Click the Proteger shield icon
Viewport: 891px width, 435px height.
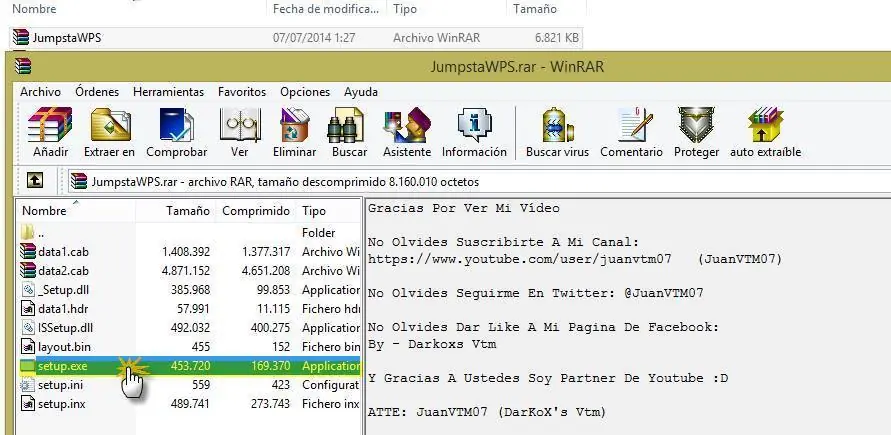coord(696,125)
